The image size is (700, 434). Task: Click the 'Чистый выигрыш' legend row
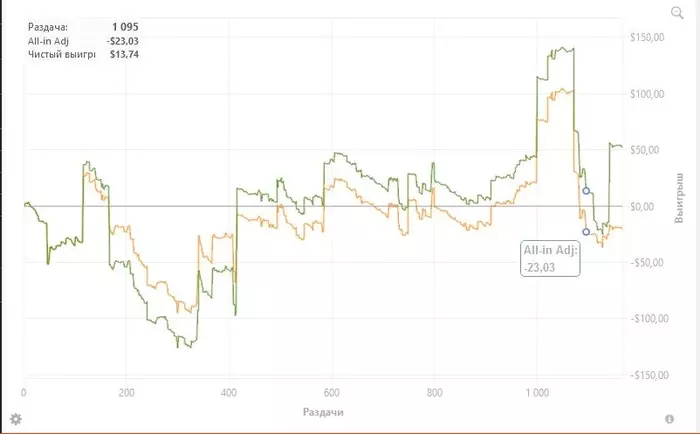click(83, 54)
